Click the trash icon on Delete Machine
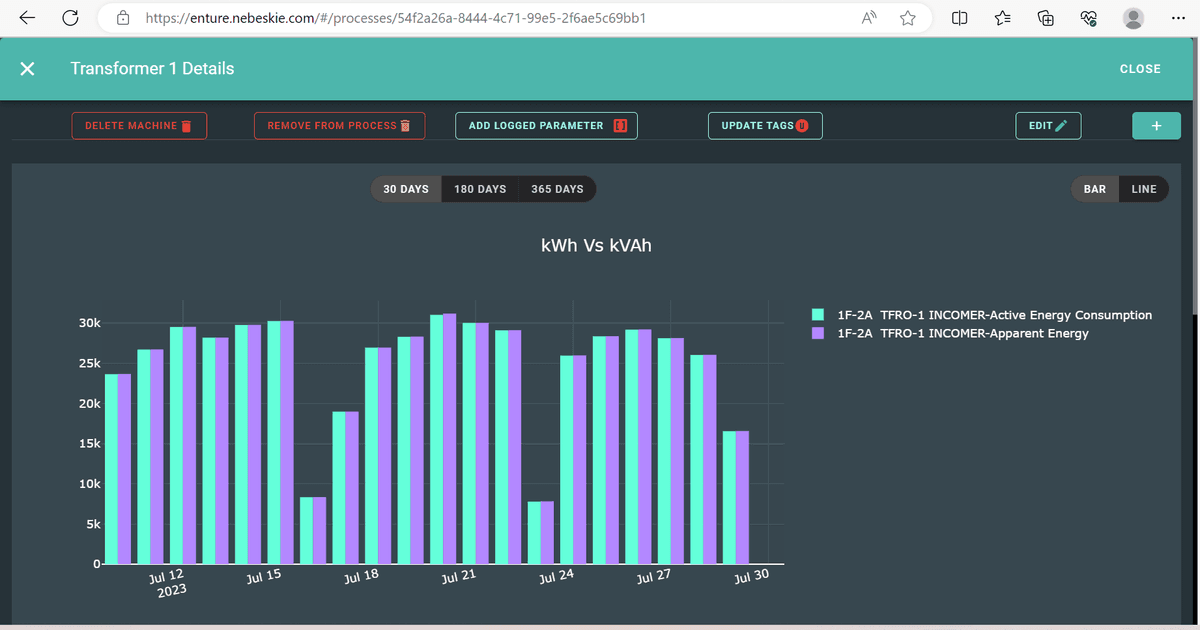1200x630 pixels. (x=186, y=126)
